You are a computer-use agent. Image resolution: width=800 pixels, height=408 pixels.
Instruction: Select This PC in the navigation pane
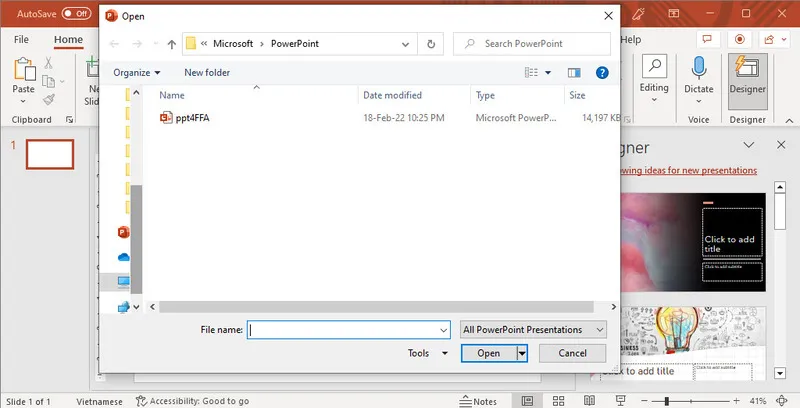click(123, 281)
